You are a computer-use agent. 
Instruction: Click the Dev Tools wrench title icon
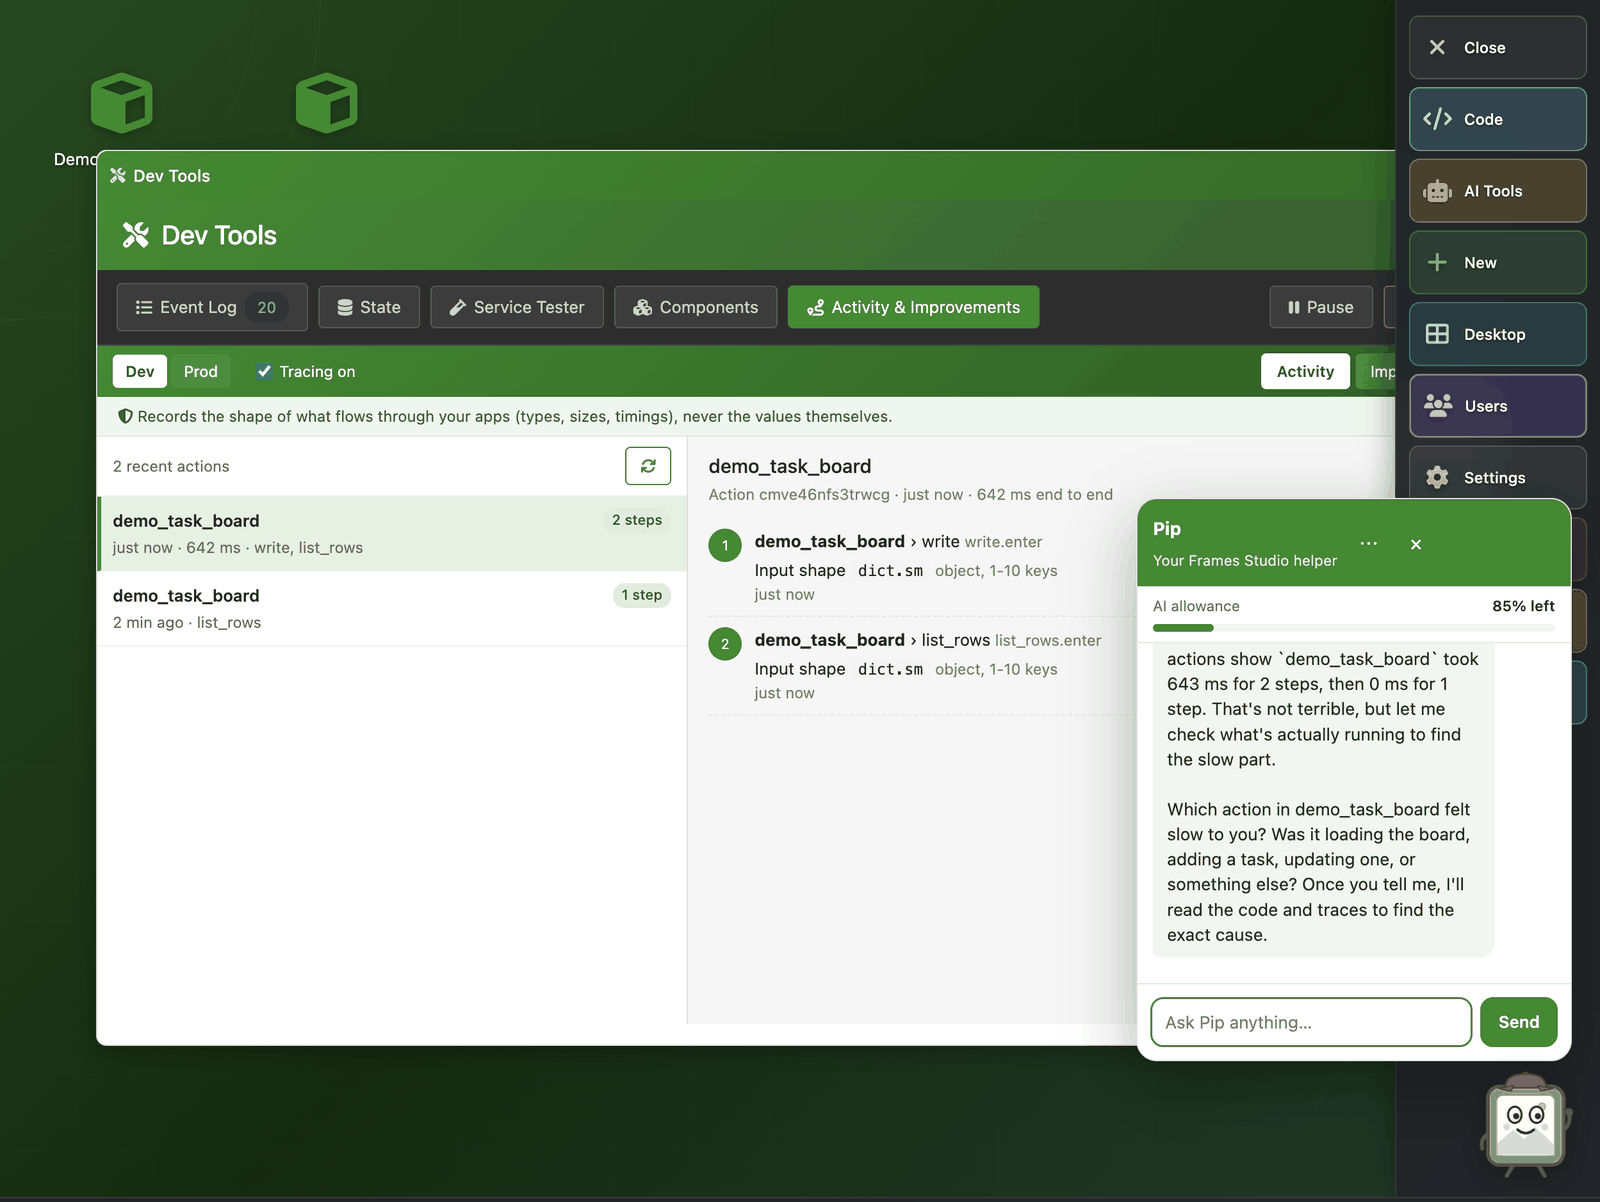pyautogui.click(x=135, y=235)
